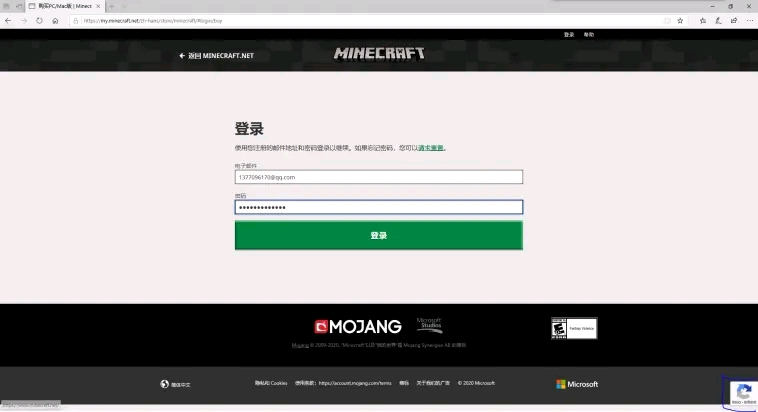The image size is (758, 412).
Task: Click the green 登录 login button
Action: [379, 235]
